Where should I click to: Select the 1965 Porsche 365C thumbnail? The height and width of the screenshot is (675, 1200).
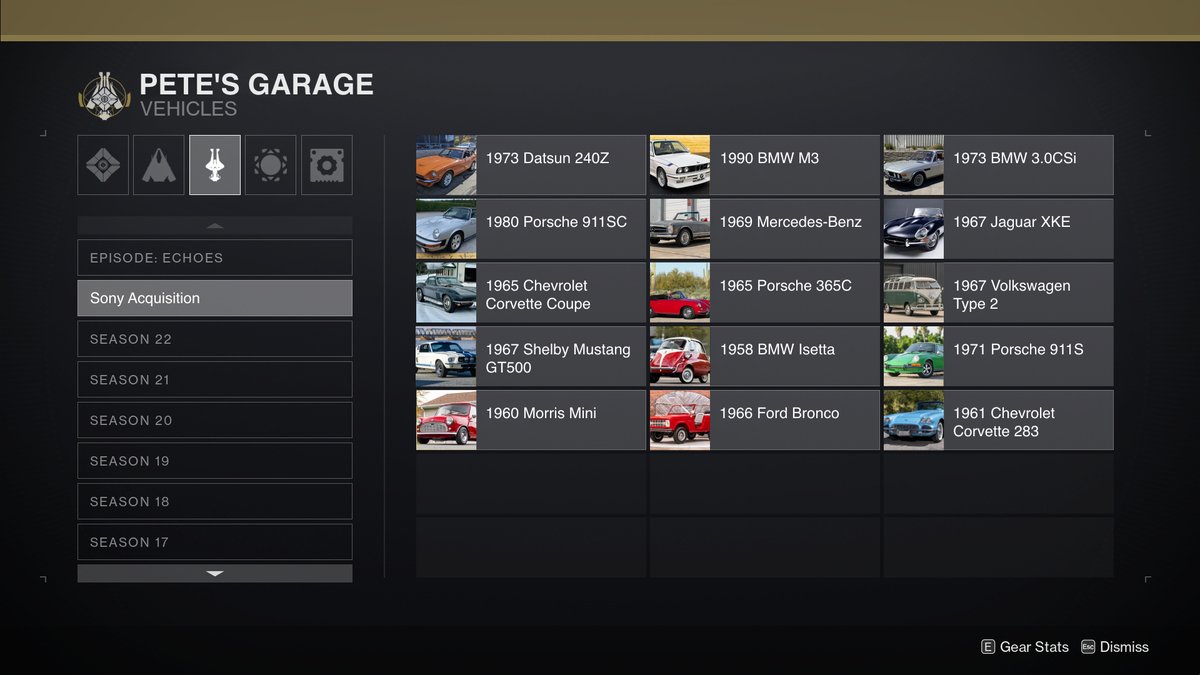click(680, 293)
